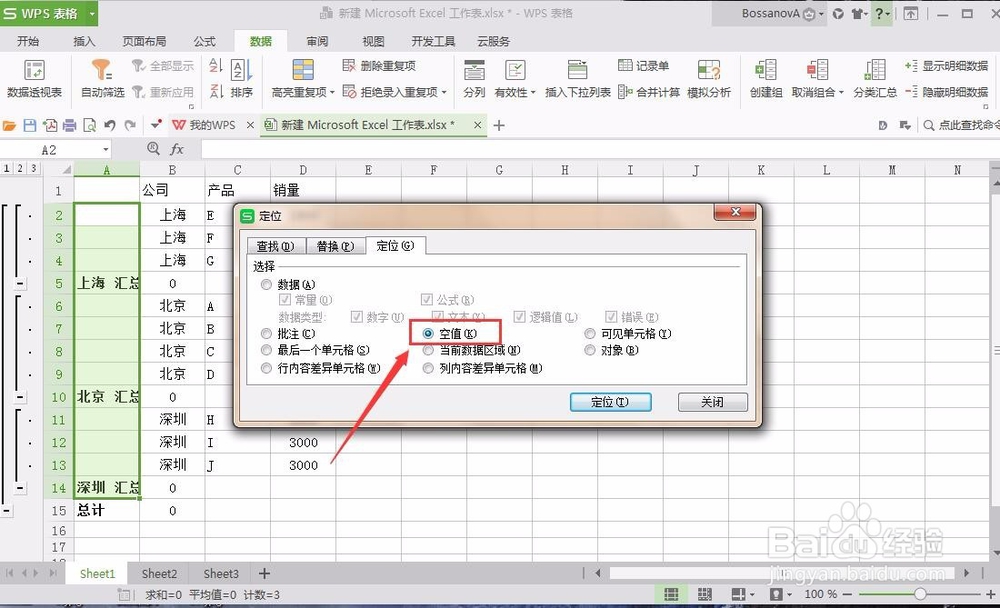Image resolution: width=1000 pixels, height=608 pixels.
Task: Select the 批注 (Comments) radio button
Action: click(x=265, y=332)
